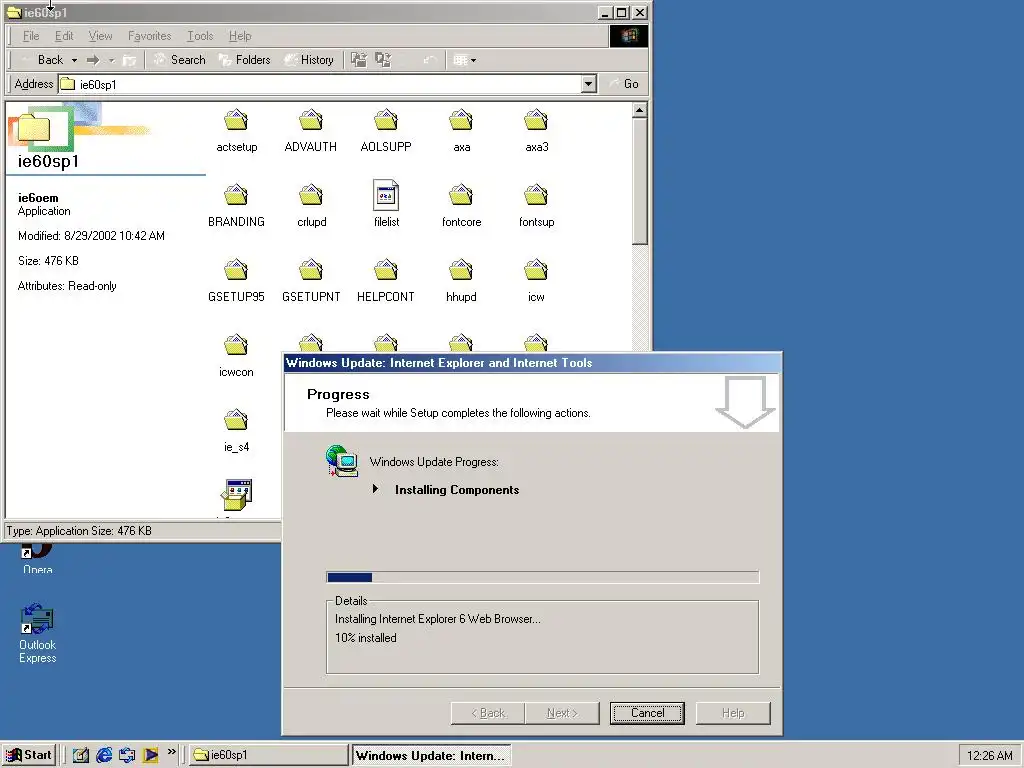This screenshot has width=1024, height=768.
Task: Open the View menu
Action: pos(100,36)
